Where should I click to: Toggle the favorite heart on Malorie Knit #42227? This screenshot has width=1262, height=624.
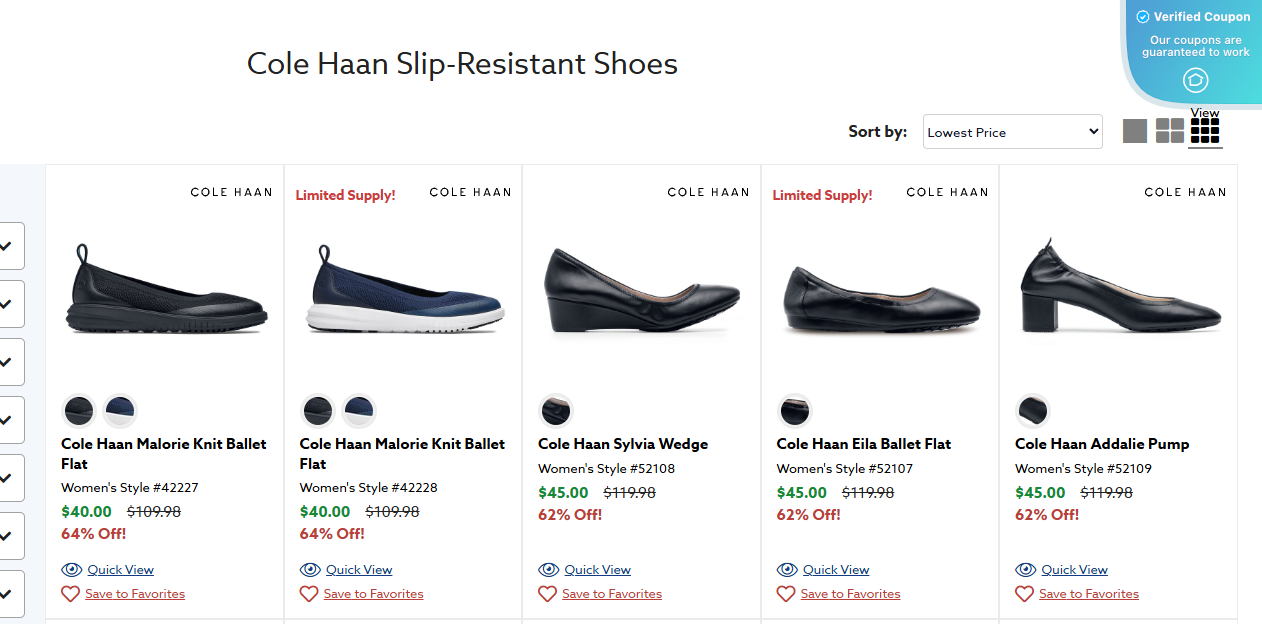pyautogui.click(x=69, y=593)
